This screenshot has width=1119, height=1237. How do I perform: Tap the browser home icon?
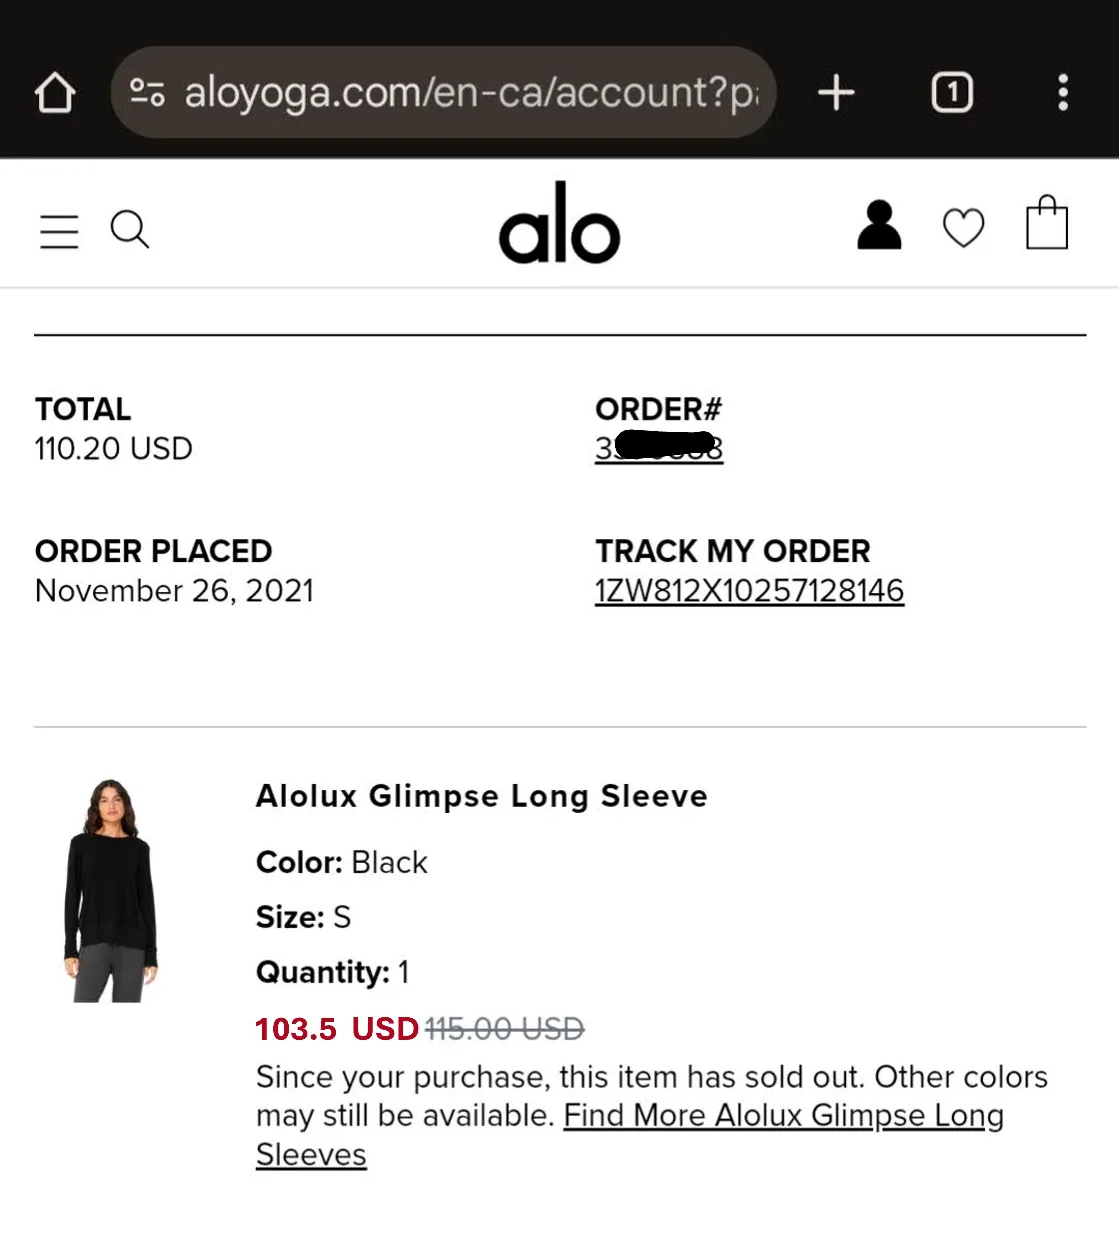click(55, 92)
